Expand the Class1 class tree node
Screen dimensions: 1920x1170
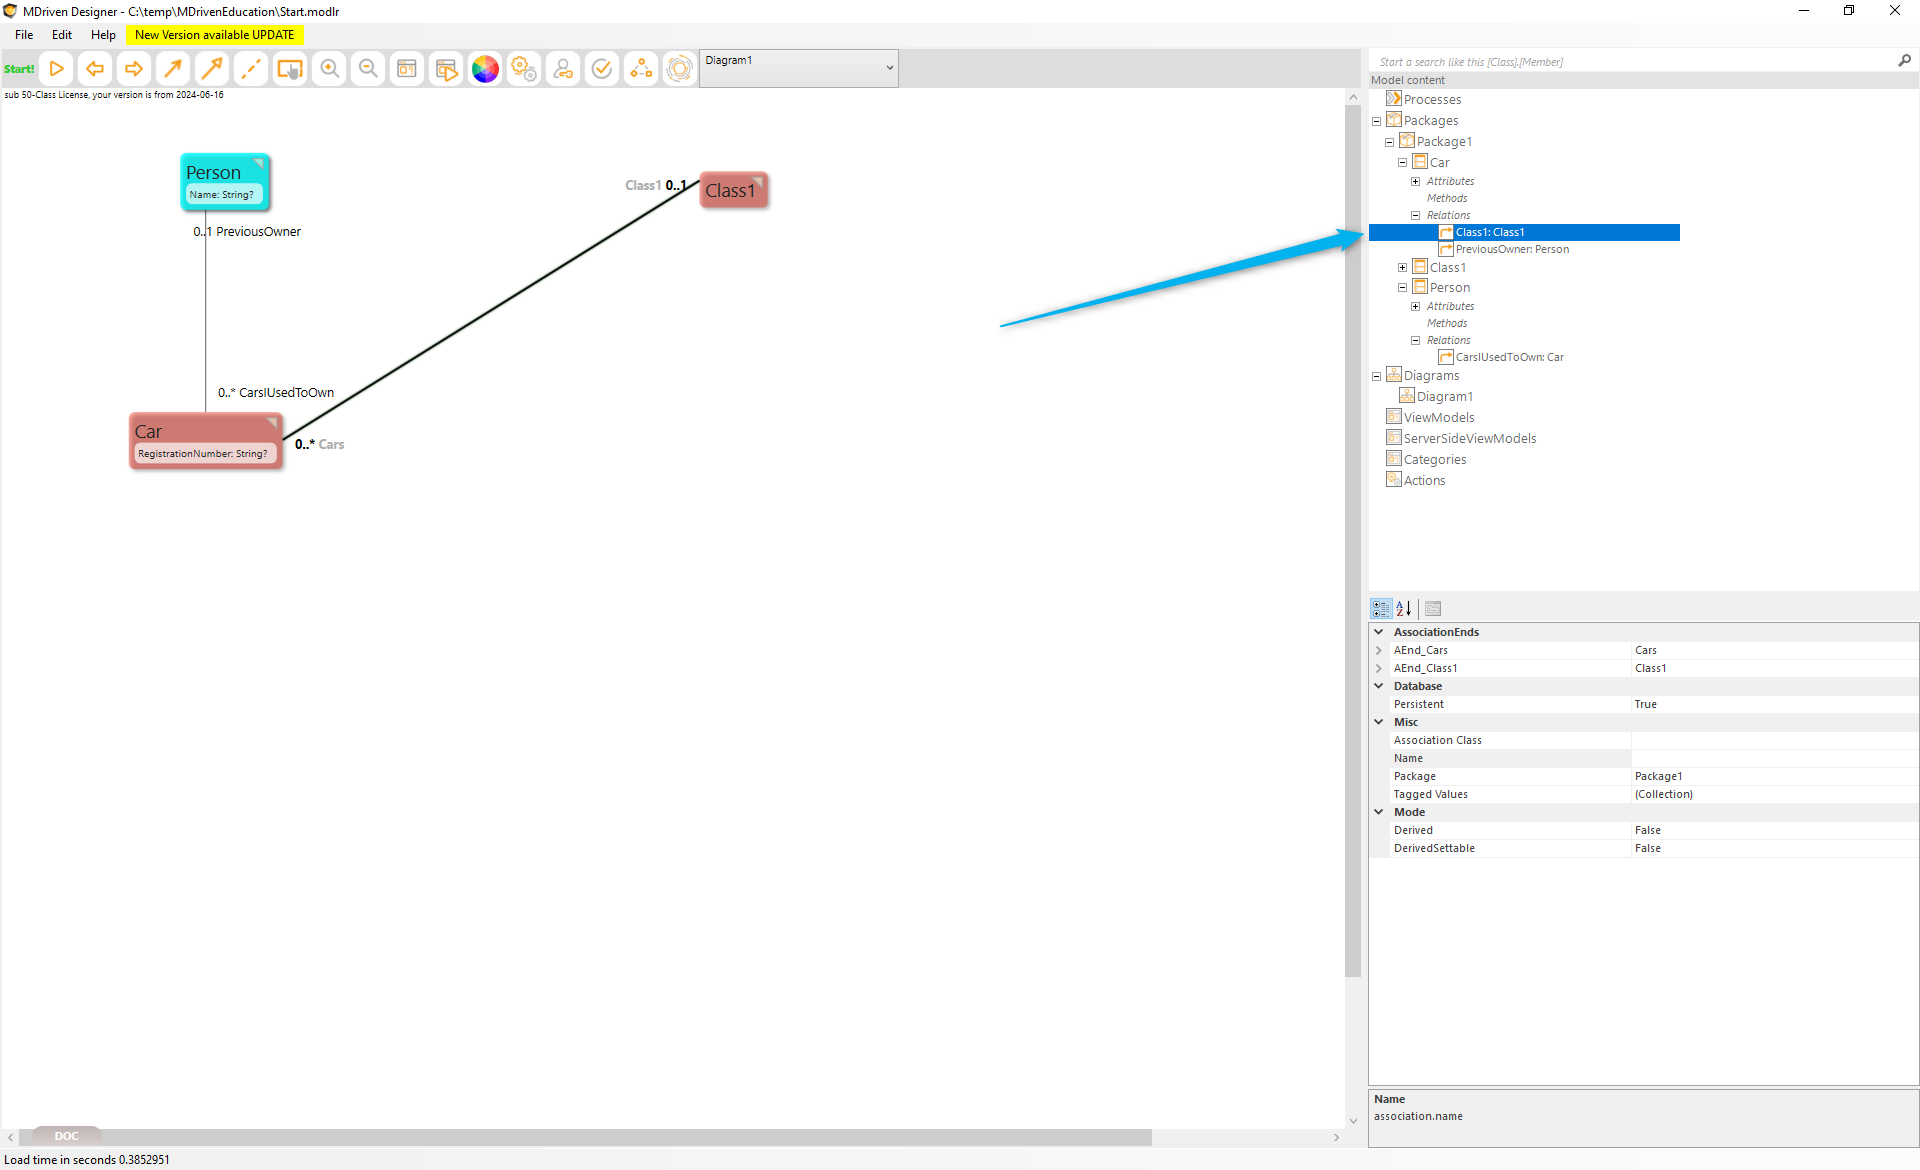coord(1402,267)
